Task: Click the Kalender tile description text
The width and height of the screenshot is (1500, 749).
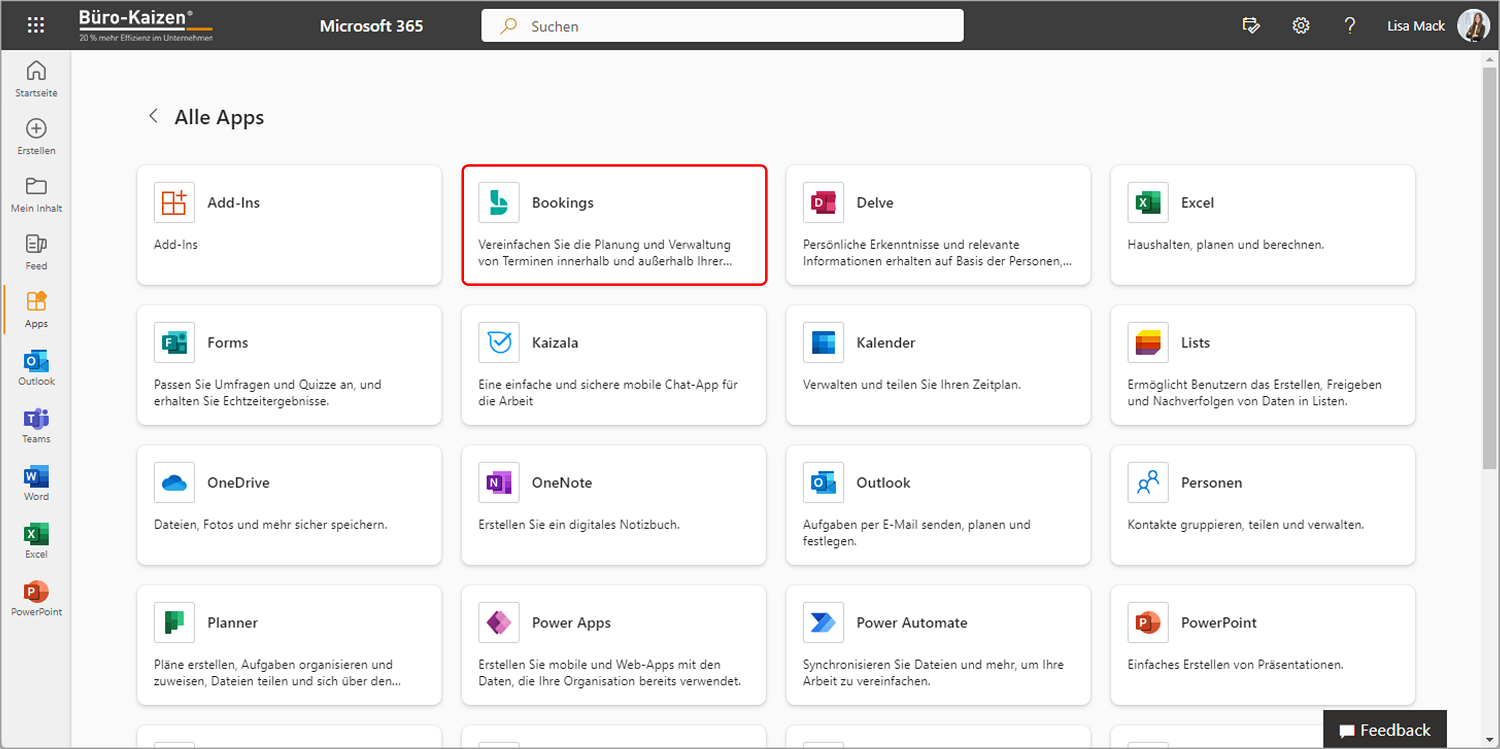Action: click(x=912, y=384)
